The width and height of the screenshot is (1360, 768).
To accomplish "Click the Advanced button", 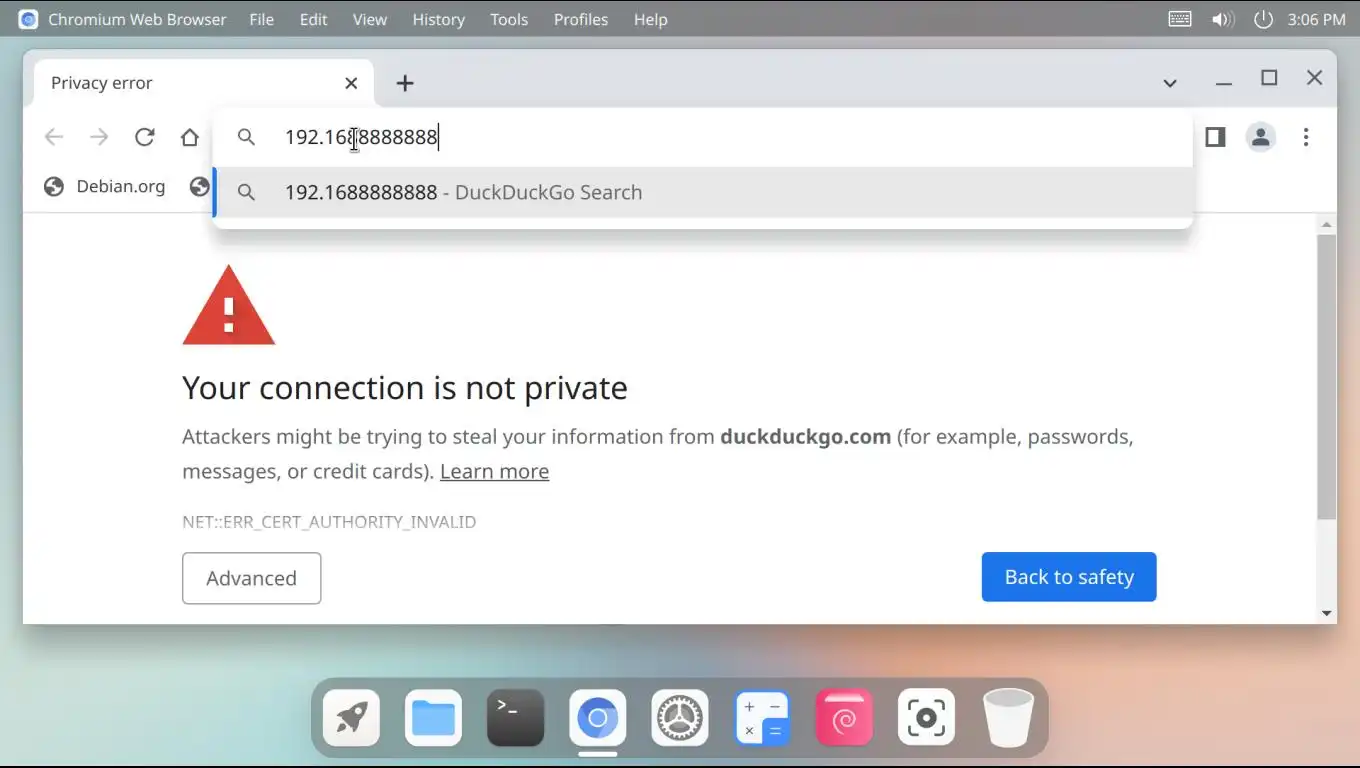I will tap(251, 578).
